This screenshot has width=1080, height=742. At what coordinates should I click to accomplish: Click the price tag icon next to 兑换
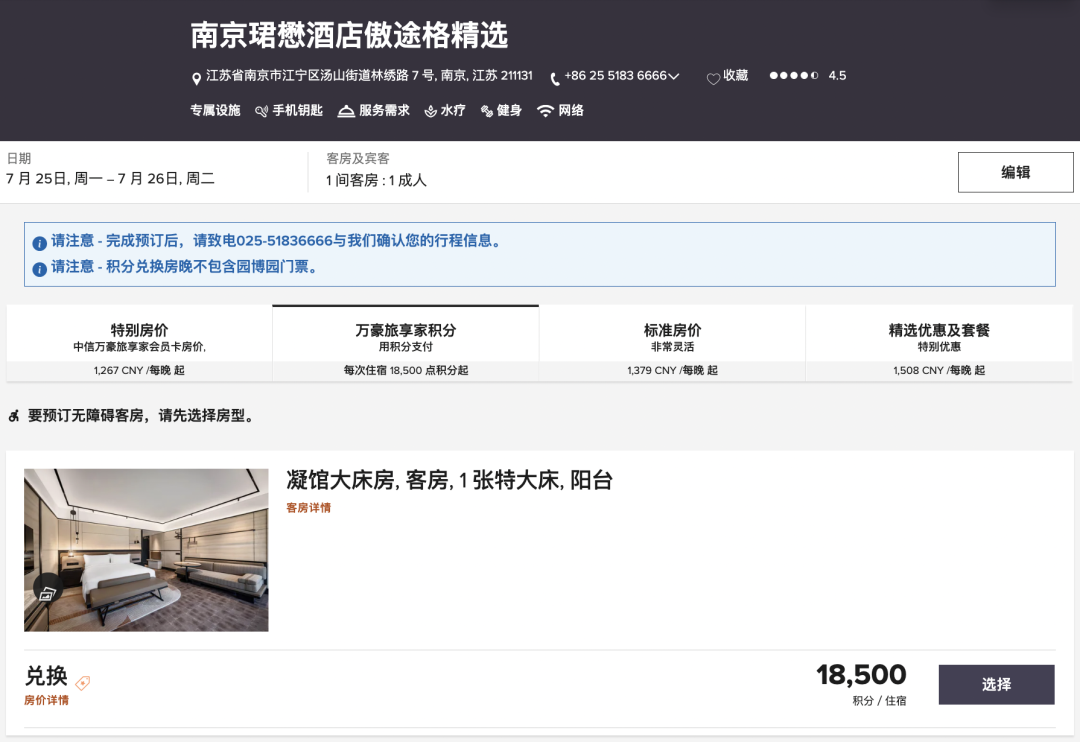(x=83, y=683)
